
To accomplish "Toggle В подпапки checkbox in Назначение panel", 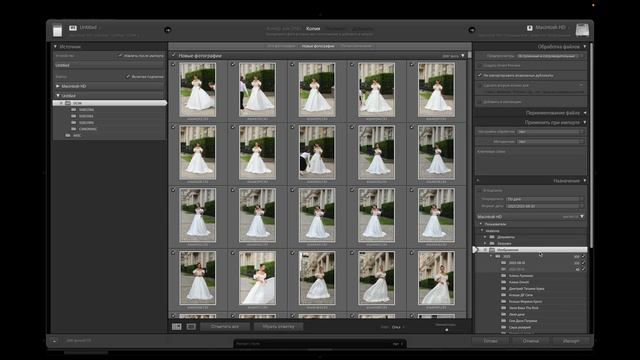I will point(480,191).
